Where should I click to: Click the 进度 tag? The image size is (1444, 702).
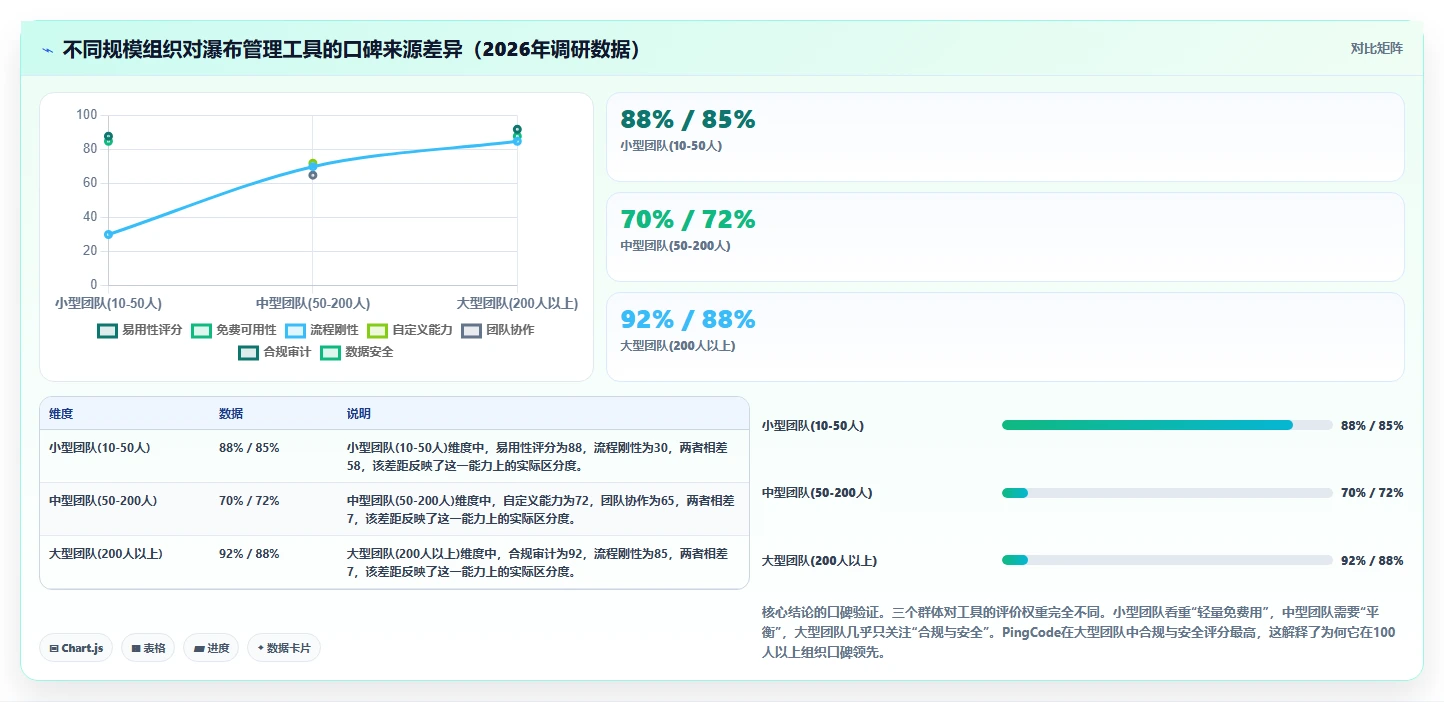(x=211, y=648)
